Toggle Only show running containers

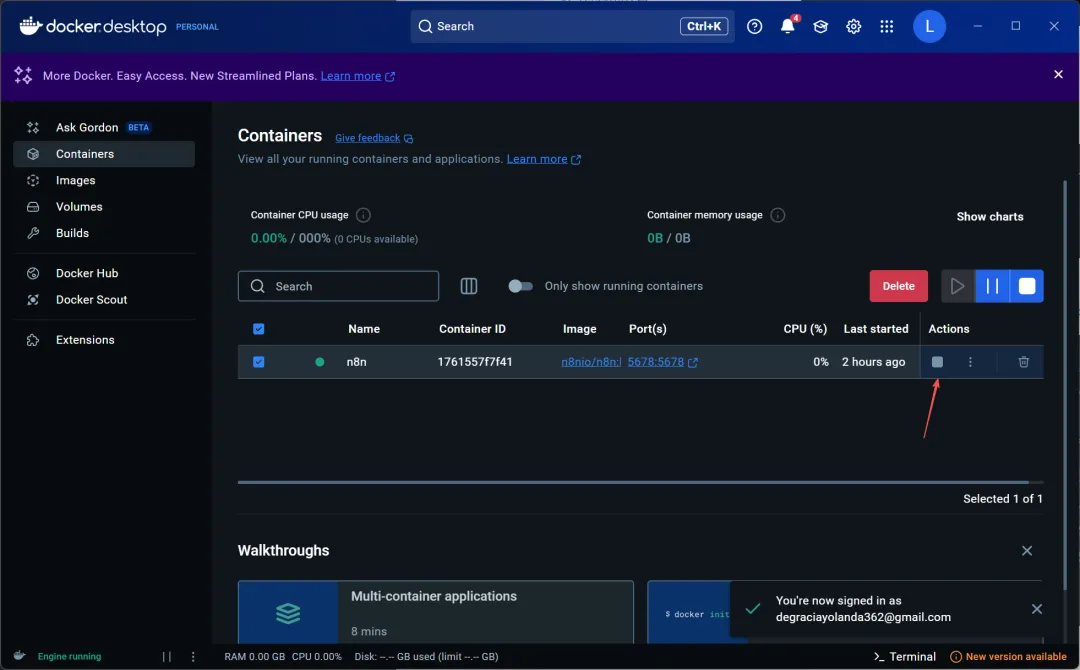pos(520,286)
